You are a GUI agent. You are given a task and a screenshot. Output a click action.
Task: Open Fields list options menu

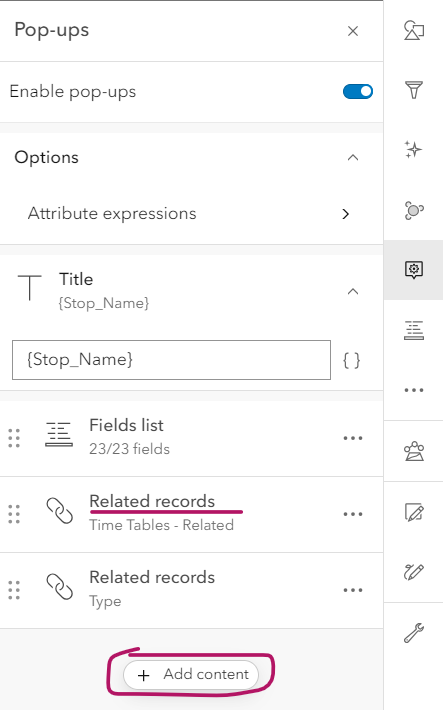pyautogui.click(x=353, y=438)
